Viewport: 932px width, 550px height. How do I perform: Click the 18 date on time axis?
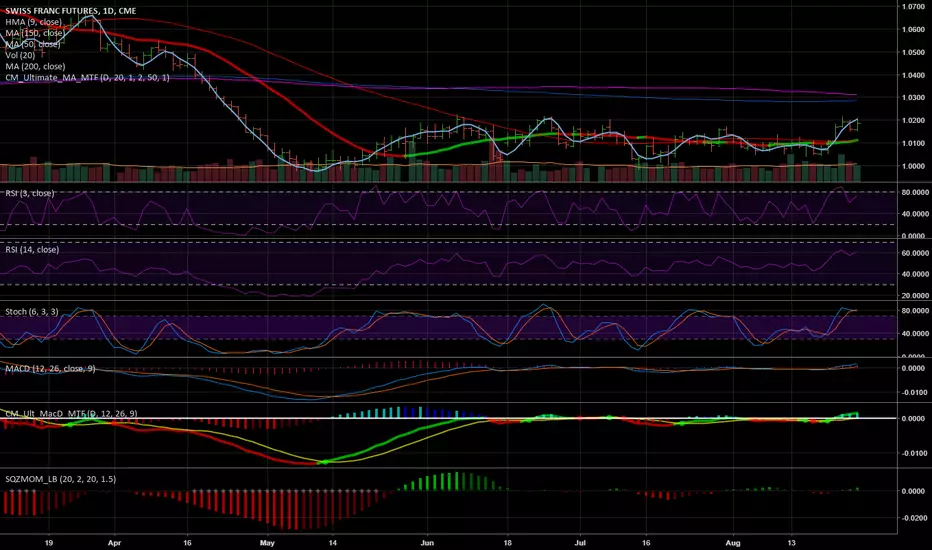[x=508, y=543]
